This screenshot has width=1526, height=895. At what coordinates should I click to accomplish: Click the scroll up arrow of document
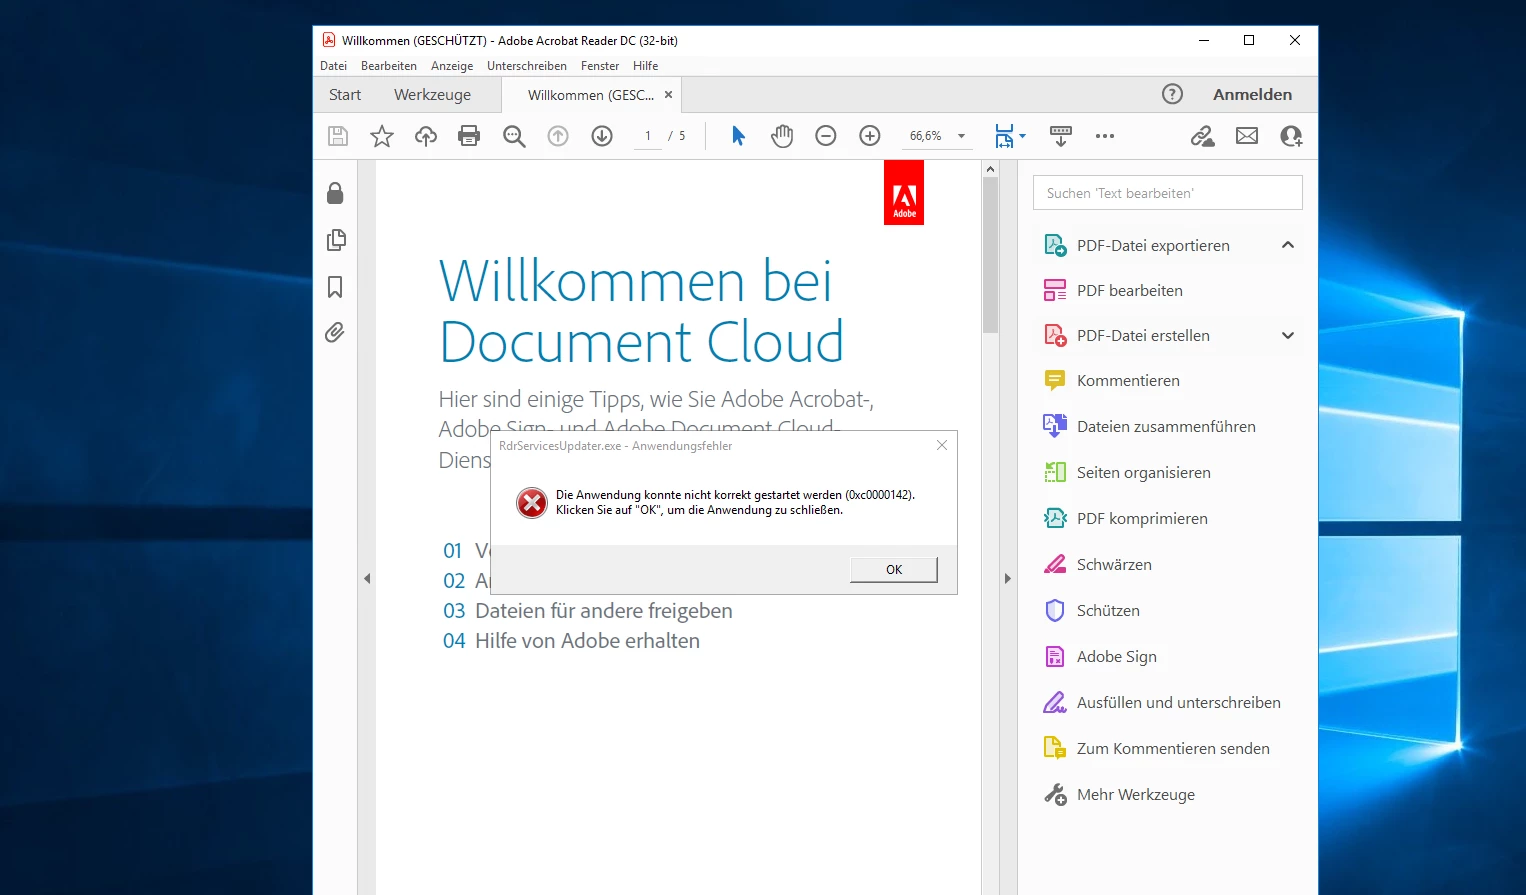990,169
